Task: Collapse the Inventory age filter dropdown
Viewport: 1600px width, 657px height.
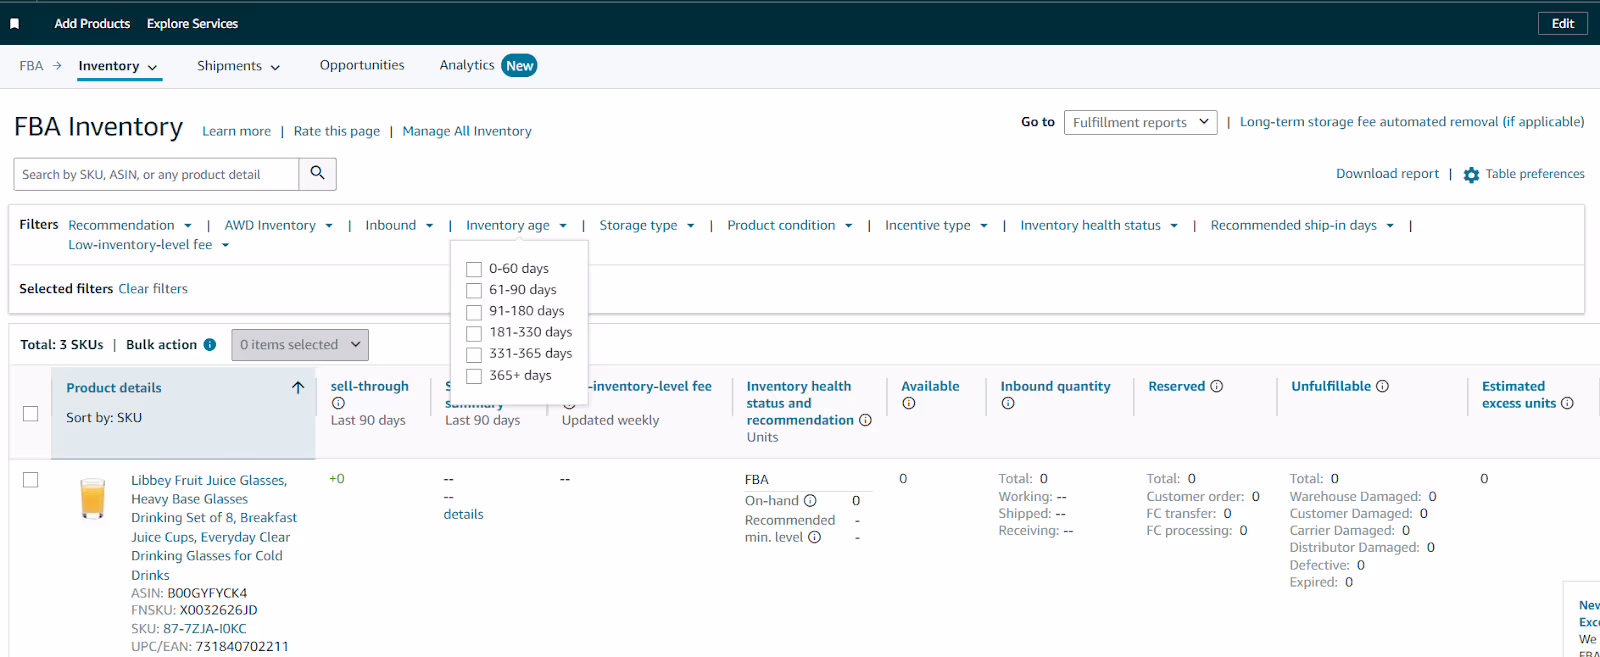Action: pos(516,225)
